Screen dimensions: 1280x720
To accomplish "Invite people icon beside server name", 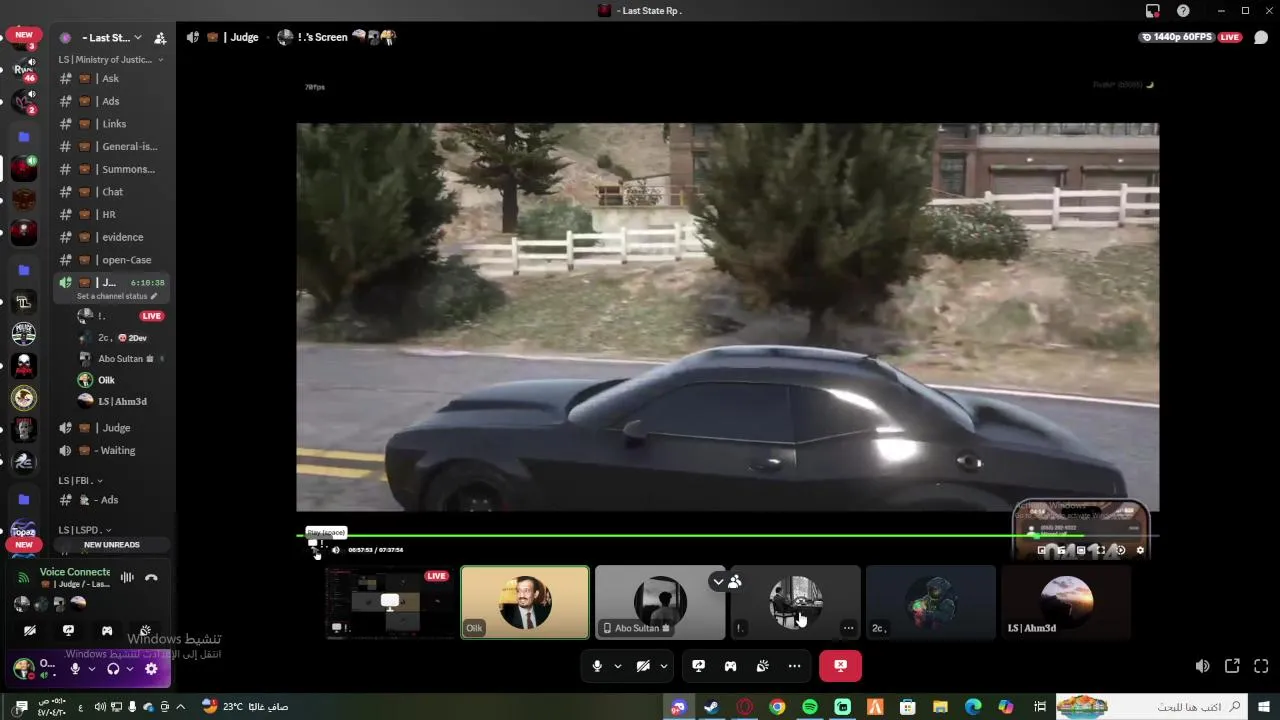I will point(160,38).
